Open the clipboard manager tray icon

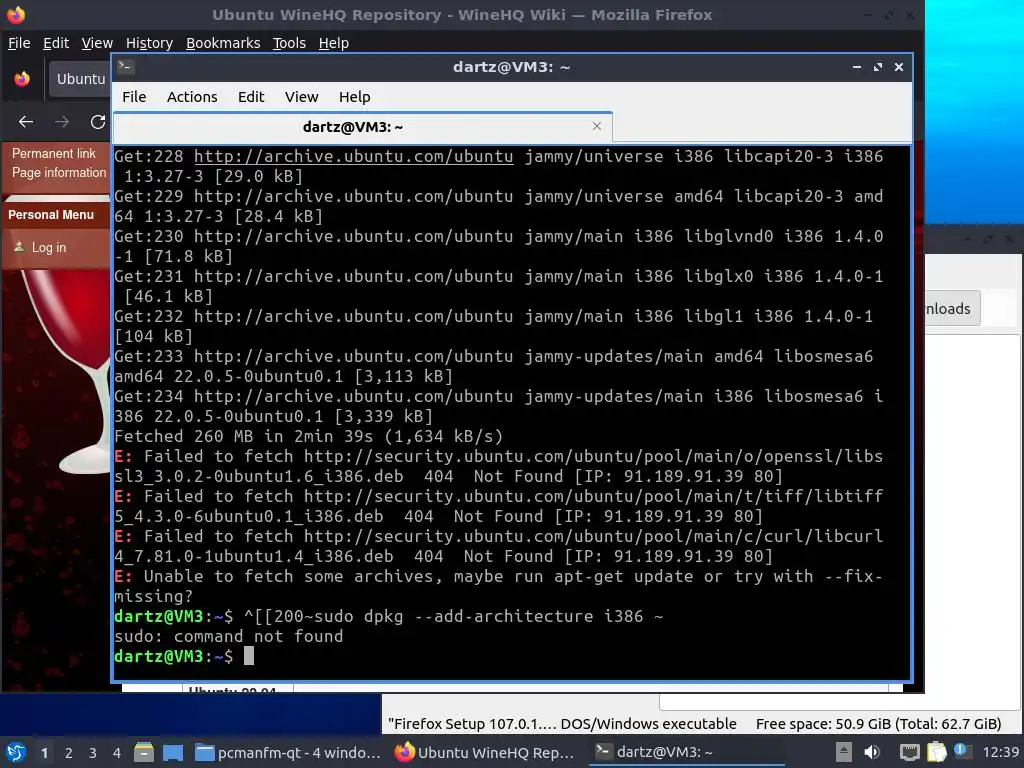[936, 752]
